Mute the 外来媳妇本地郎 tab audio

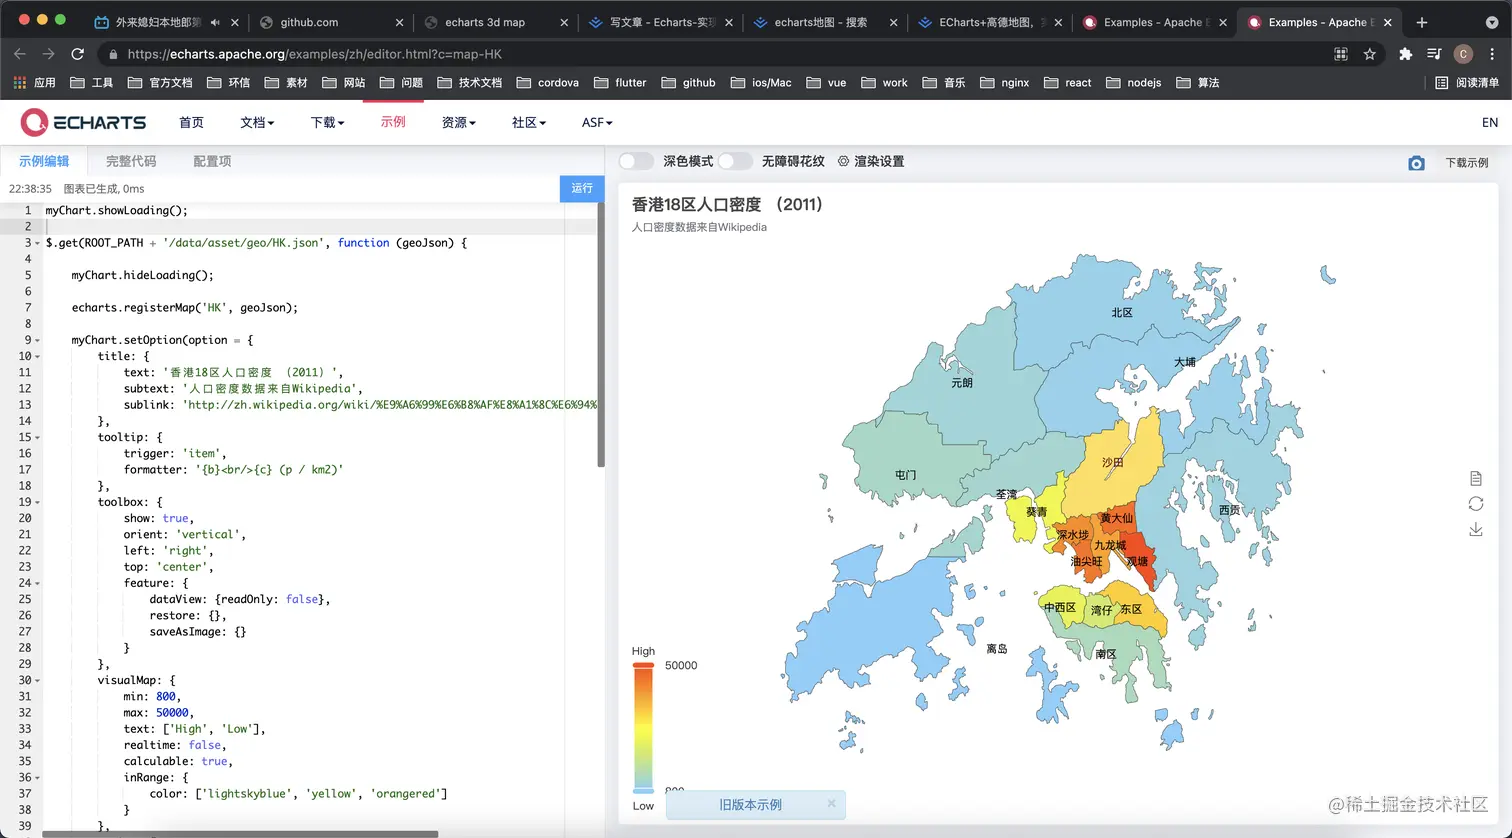pyautogui.click(x=215, y=22)
